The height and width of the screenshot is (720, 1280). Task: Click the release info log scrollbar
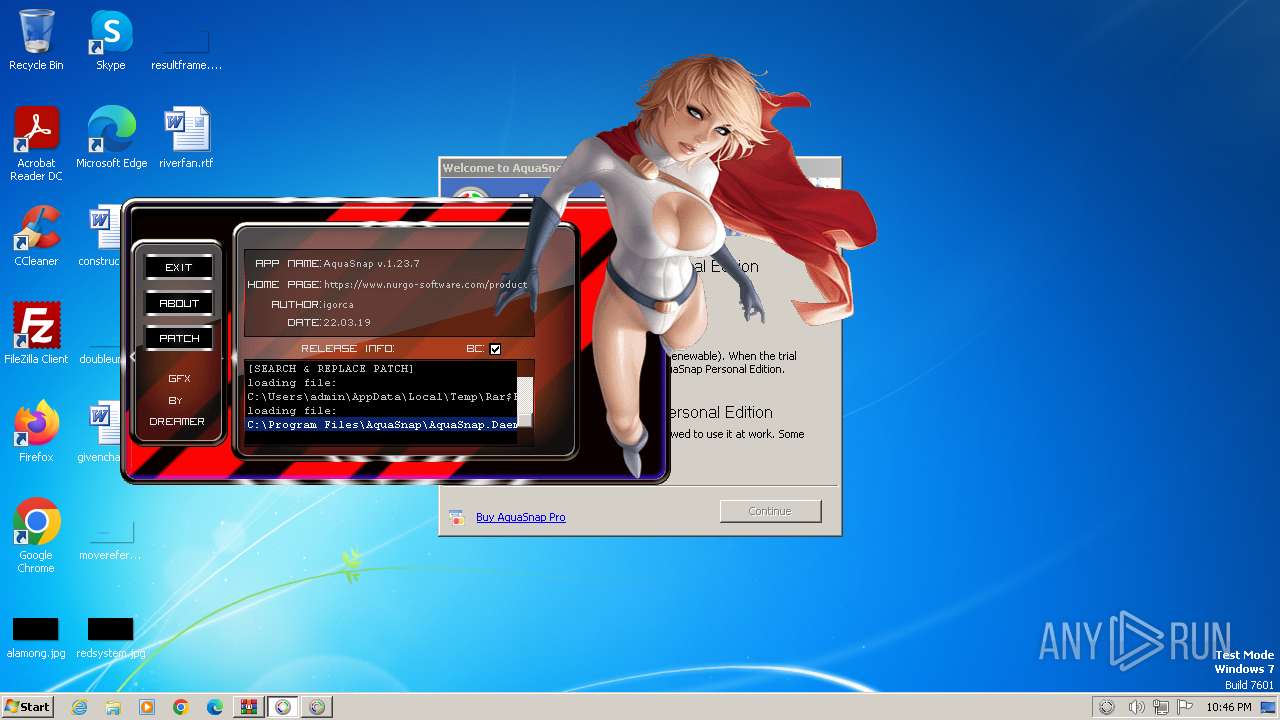pyautogui.click(x=525, y=403)
